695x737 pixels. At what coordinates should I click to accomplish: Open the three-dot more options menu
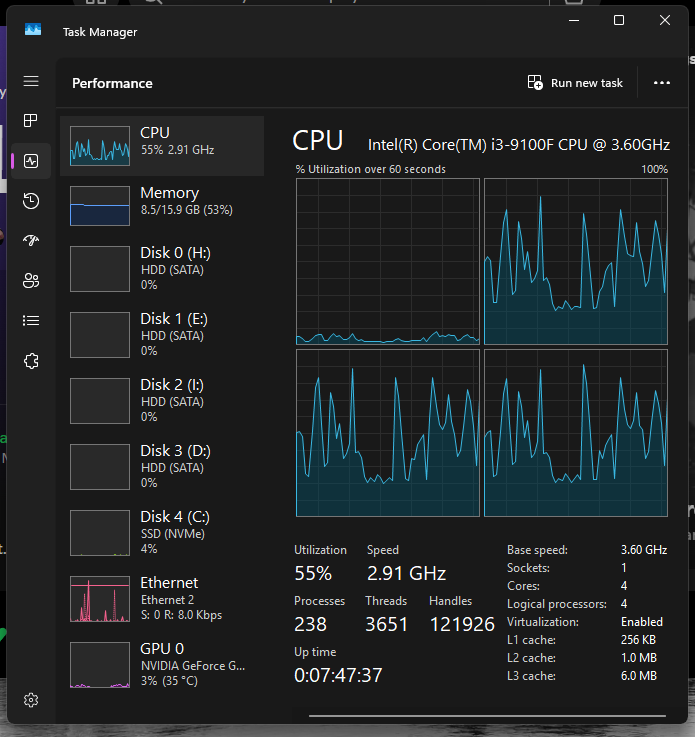point(662,83)
